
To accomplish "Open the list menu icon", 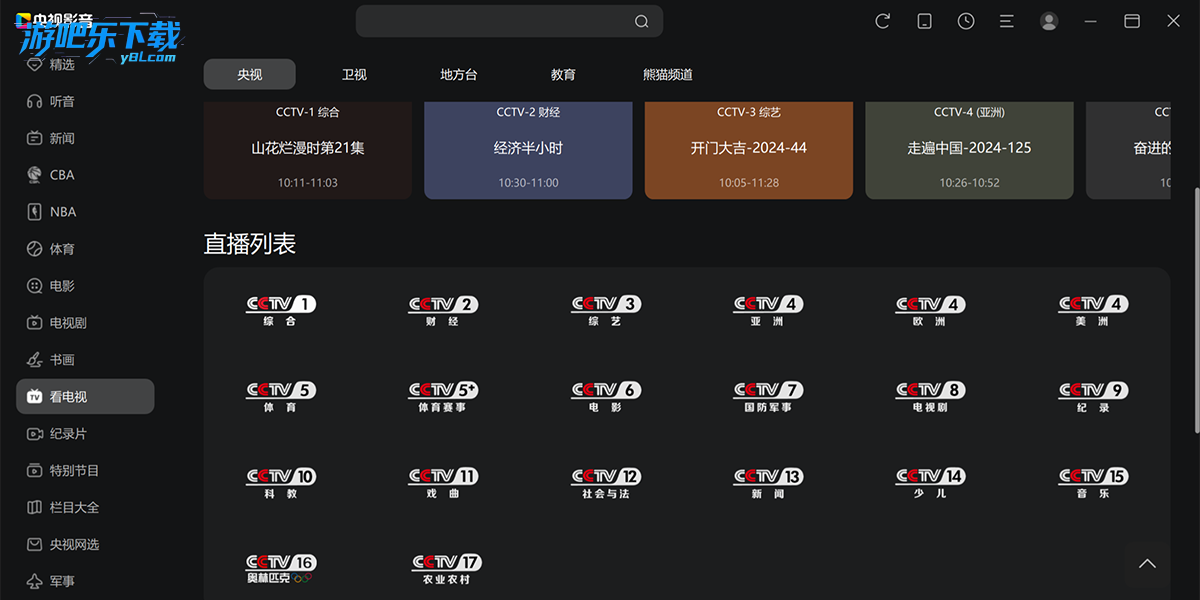I will [1007, 21].
